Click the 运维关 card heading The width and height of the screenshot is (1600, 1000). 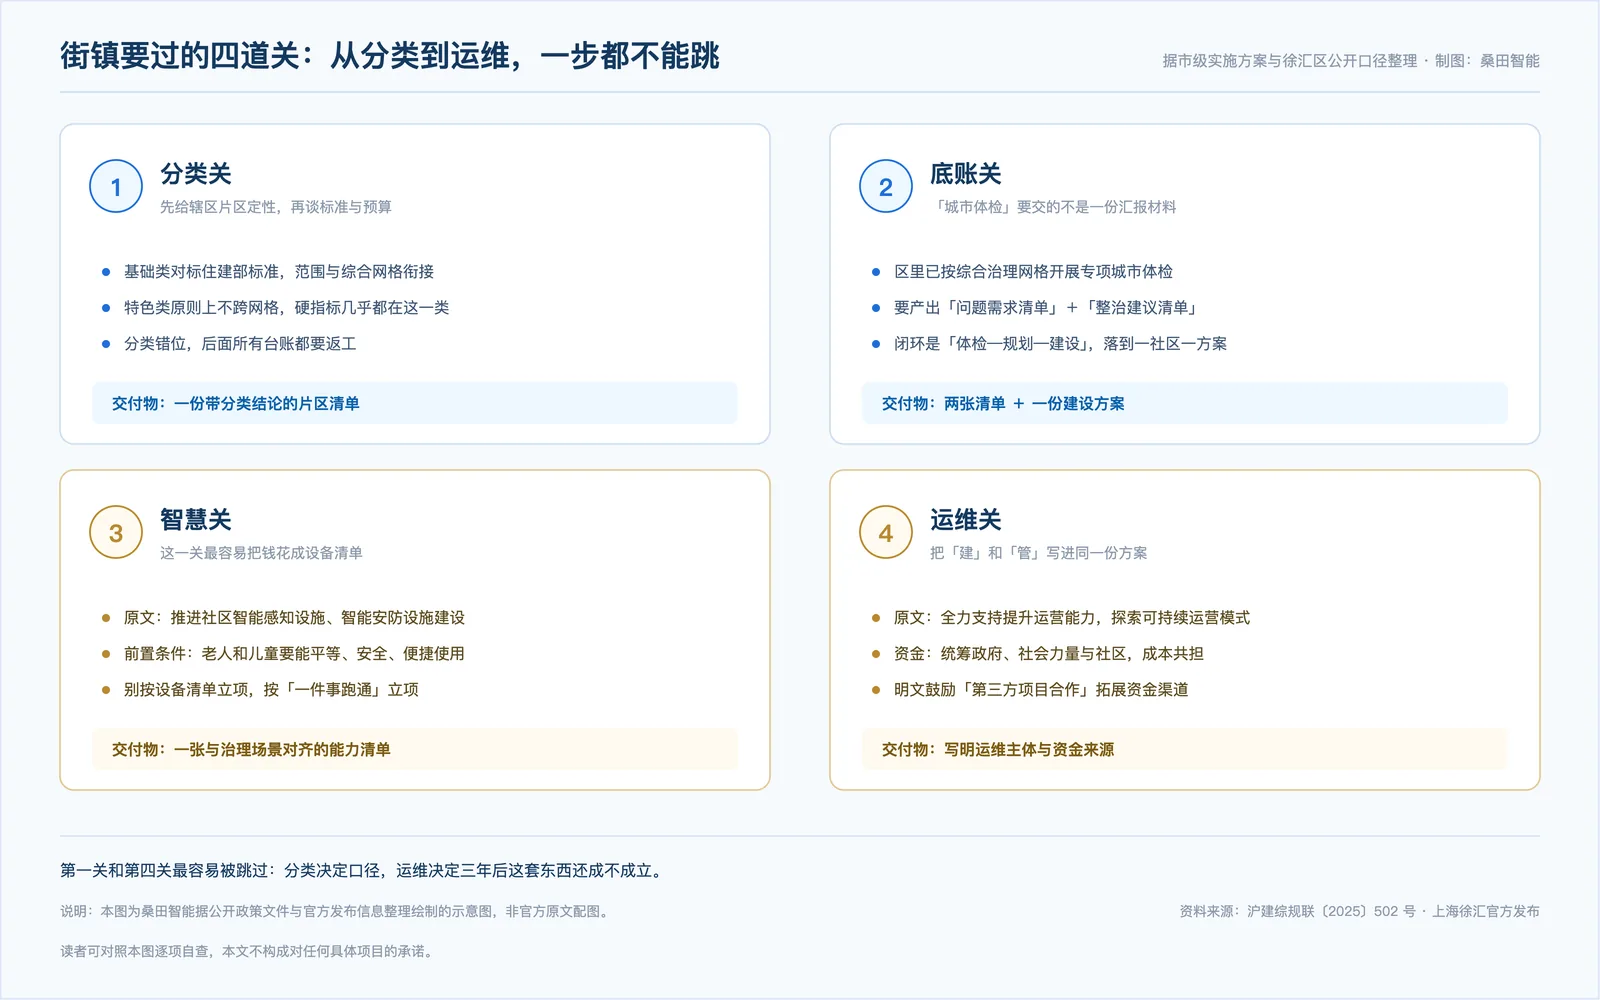(966, 520)
